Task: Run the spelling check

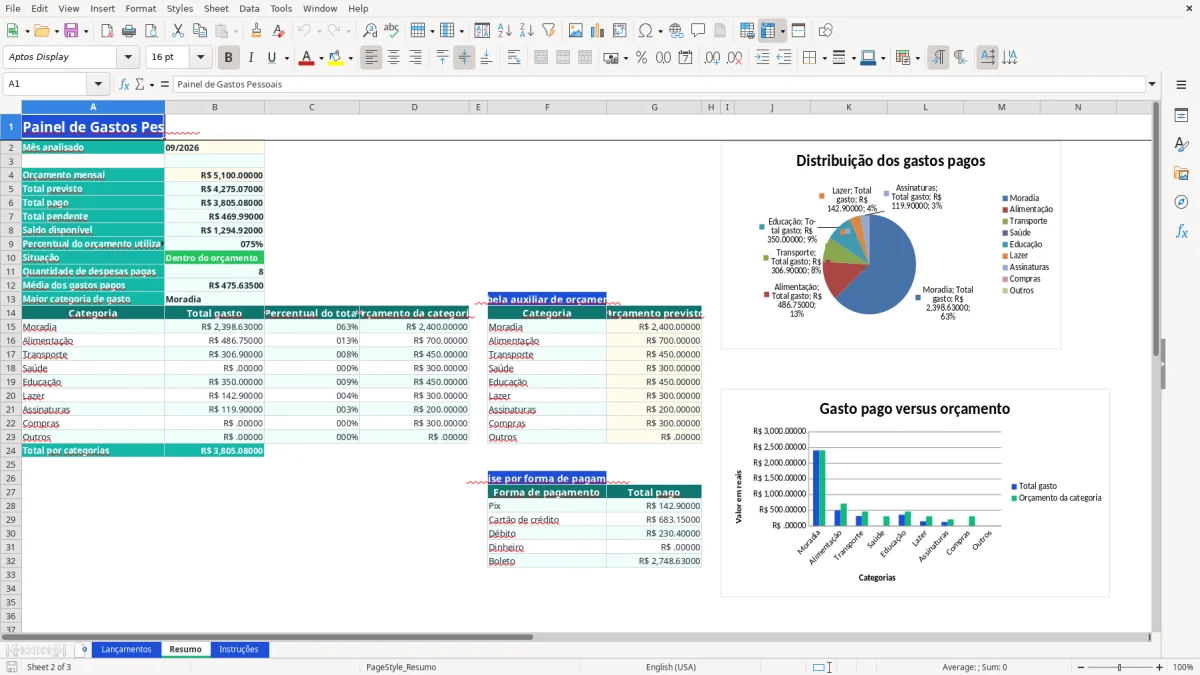Action: (392, 31)
